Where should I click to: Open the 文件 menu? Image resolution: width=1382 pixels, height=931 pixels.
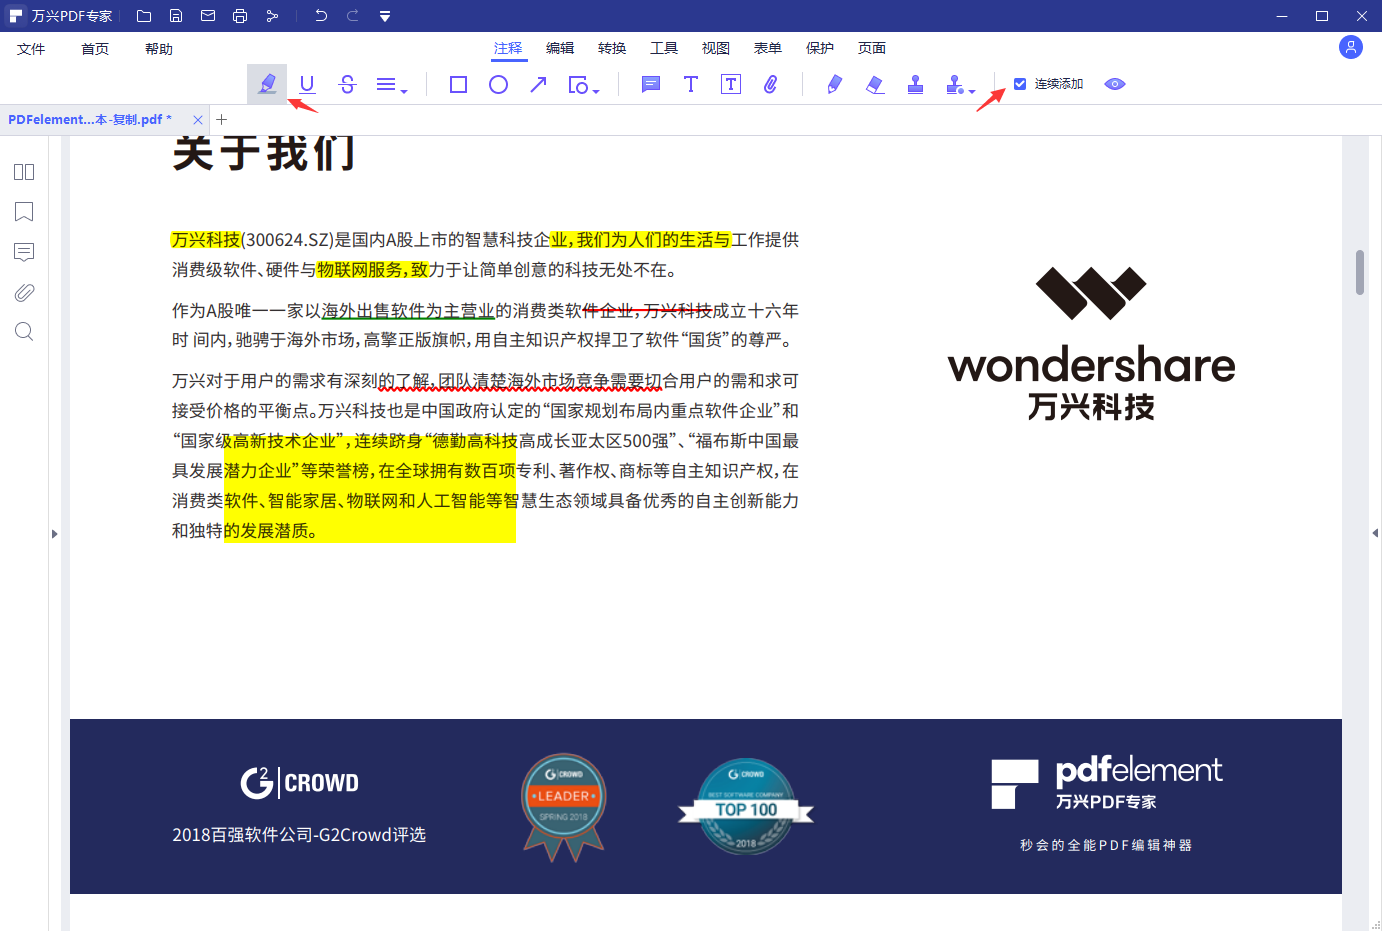[31, 47]
